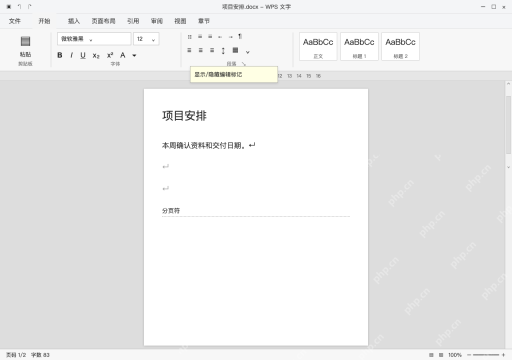Apply the 标题 1 style
Image resolution: width=512 pixels, height=360 pixels.
click(359, 47)
